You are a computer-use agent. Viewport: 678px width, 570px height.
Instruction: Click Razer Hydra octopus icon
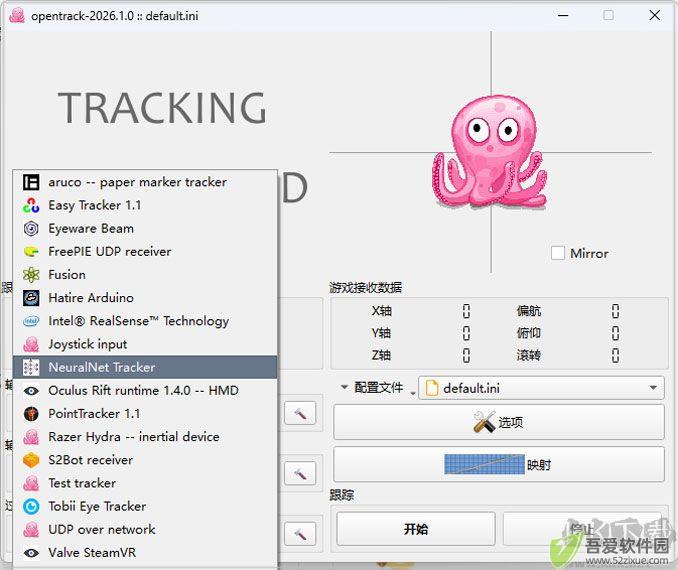(31, 437)
